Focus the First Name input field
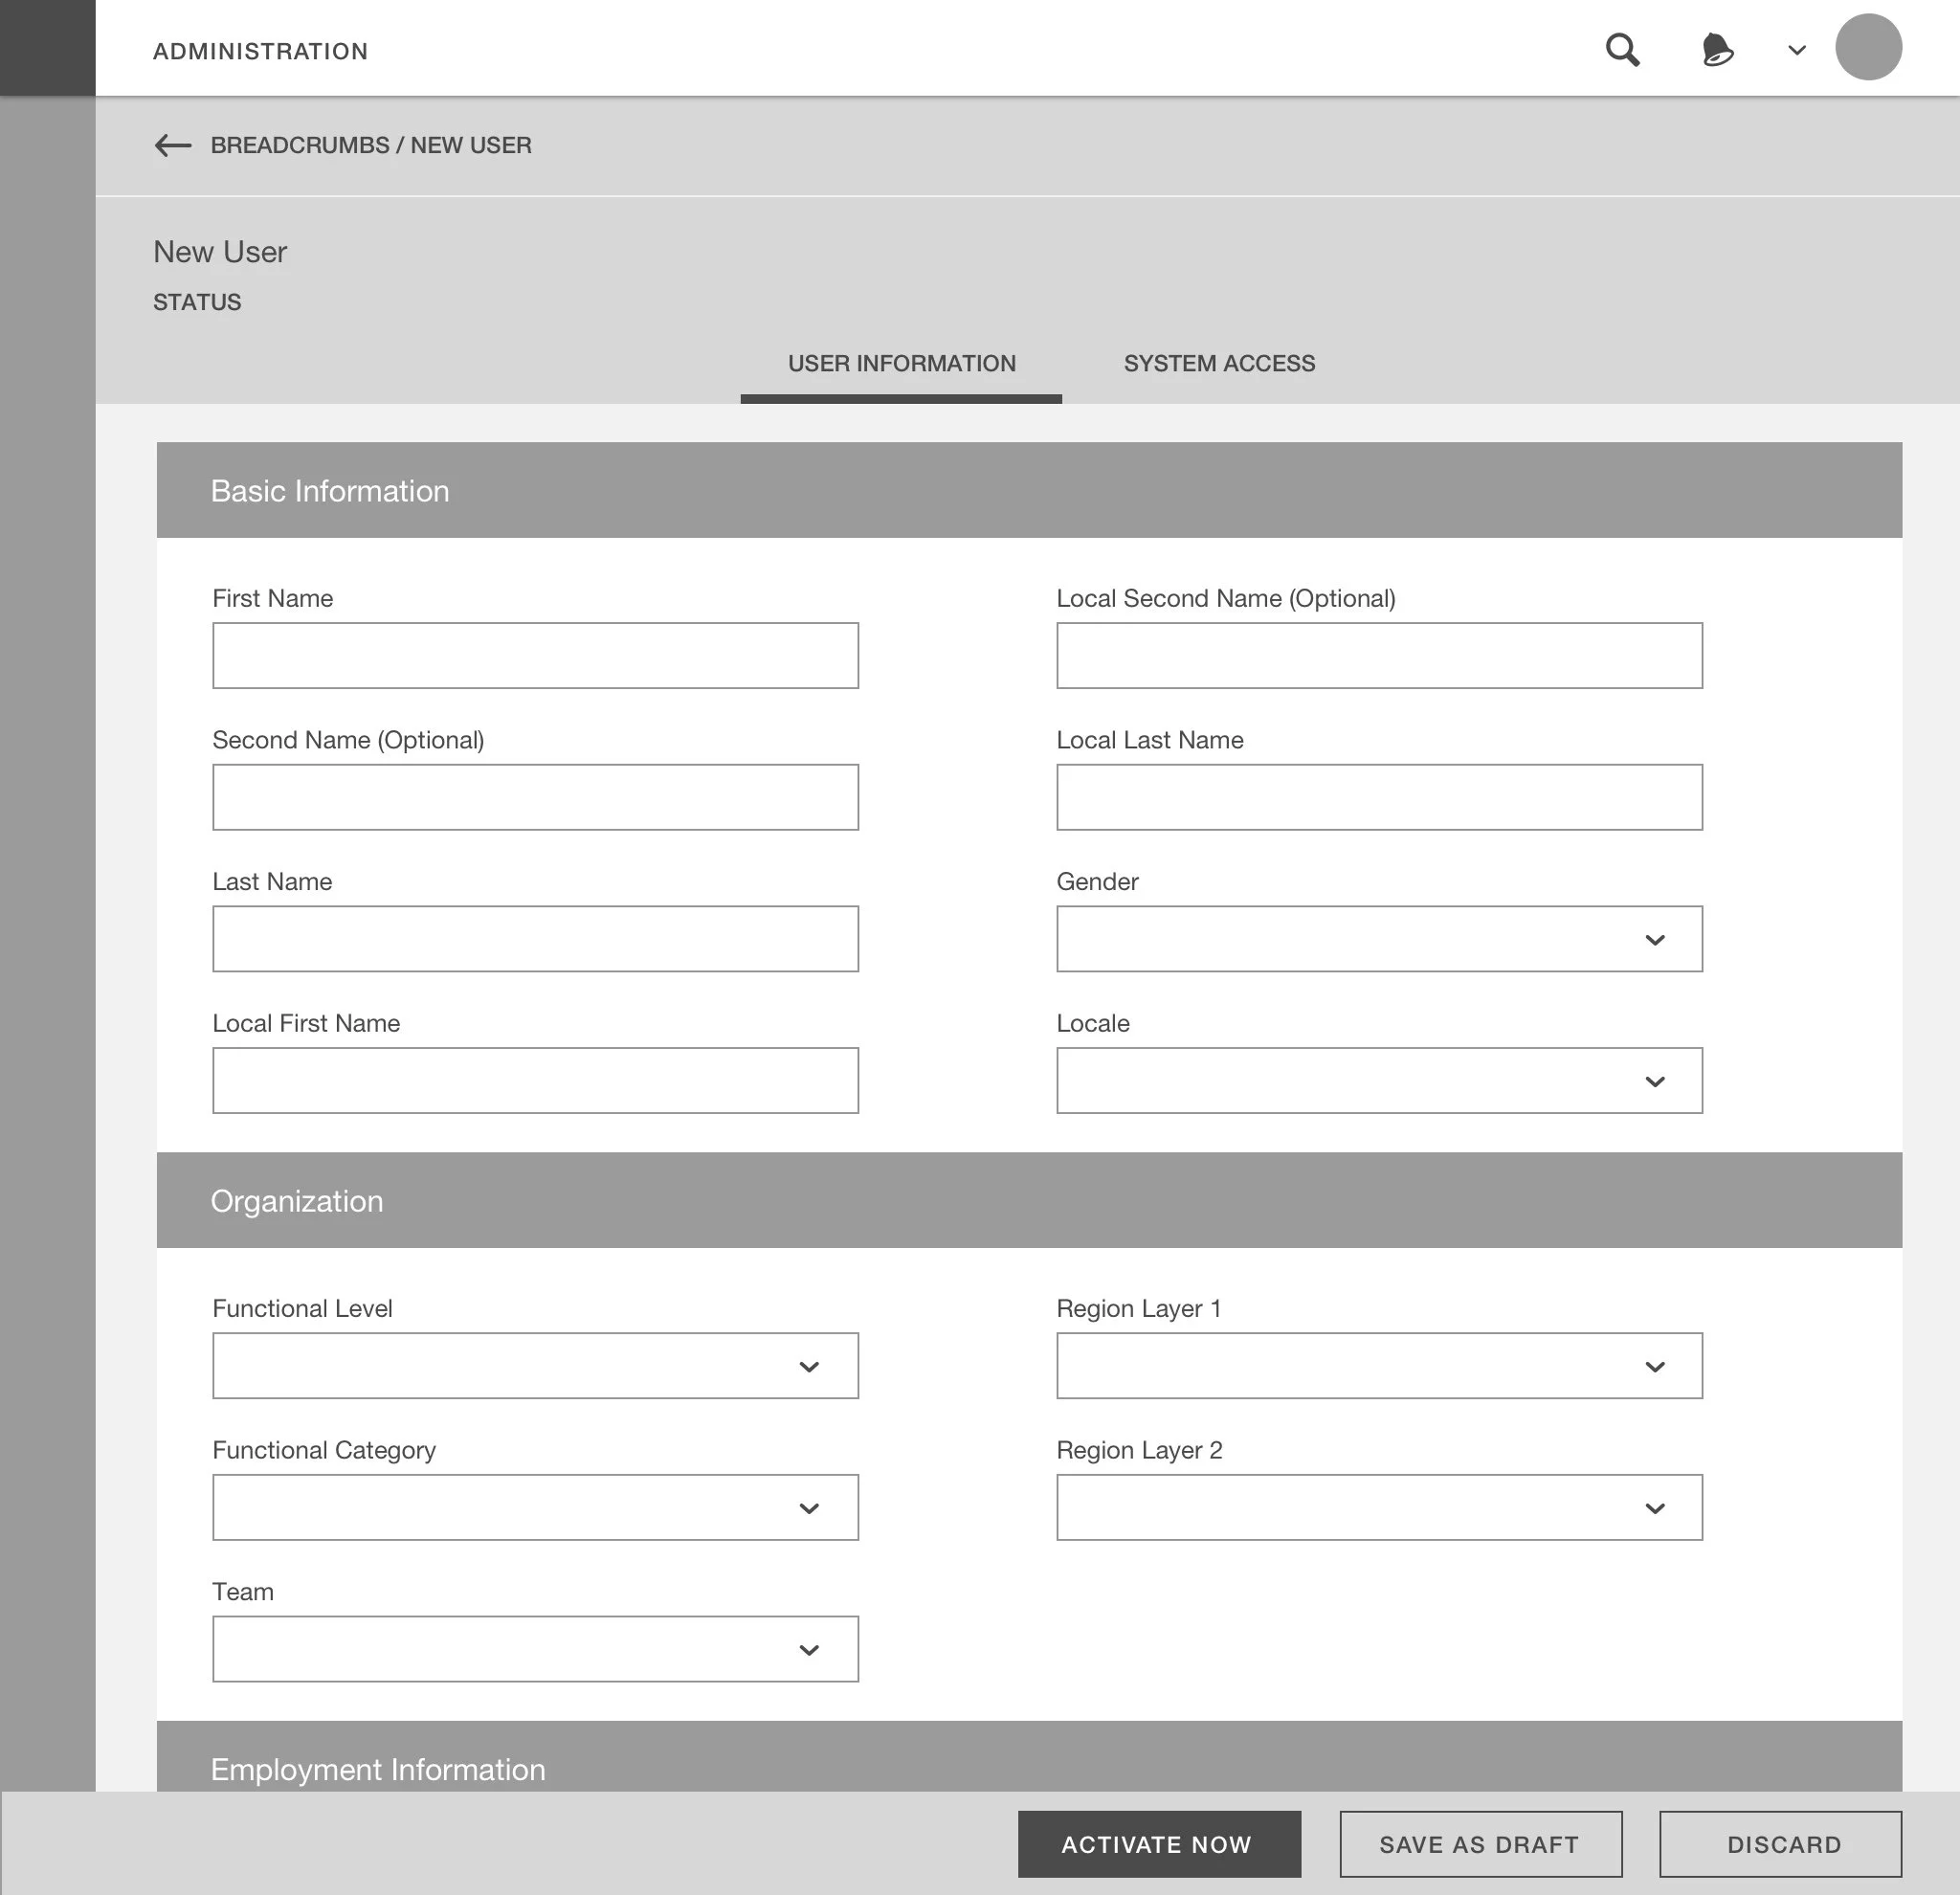 [535, 655]
